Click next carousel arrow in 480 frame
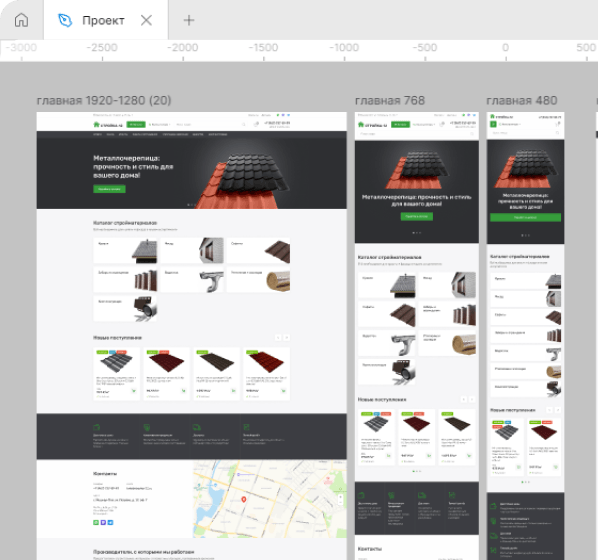Image resolution: width=598 pixels, height=560 pixels. coord(558,410)
